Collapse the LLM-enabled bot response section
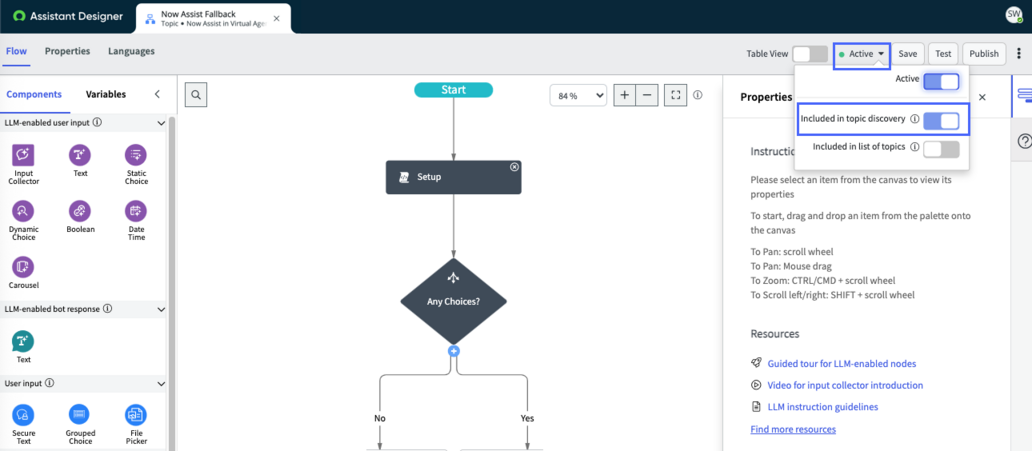Image resolution: width=1032 pixels, height=451 pixels. tap(161, 308)
